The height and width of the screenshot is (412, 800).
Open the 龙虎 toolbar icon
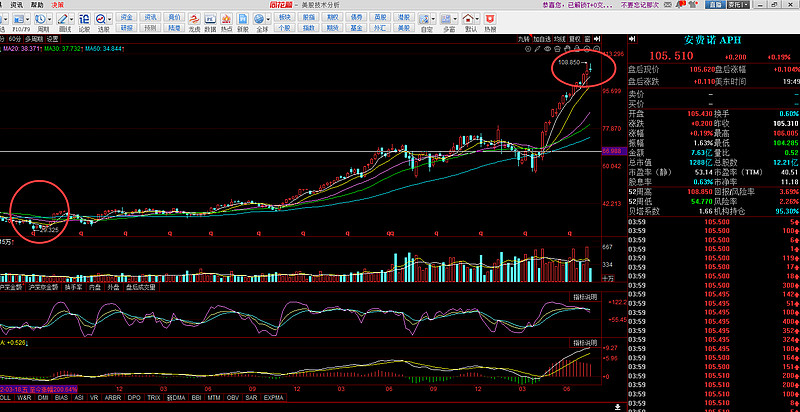(194, 19)
